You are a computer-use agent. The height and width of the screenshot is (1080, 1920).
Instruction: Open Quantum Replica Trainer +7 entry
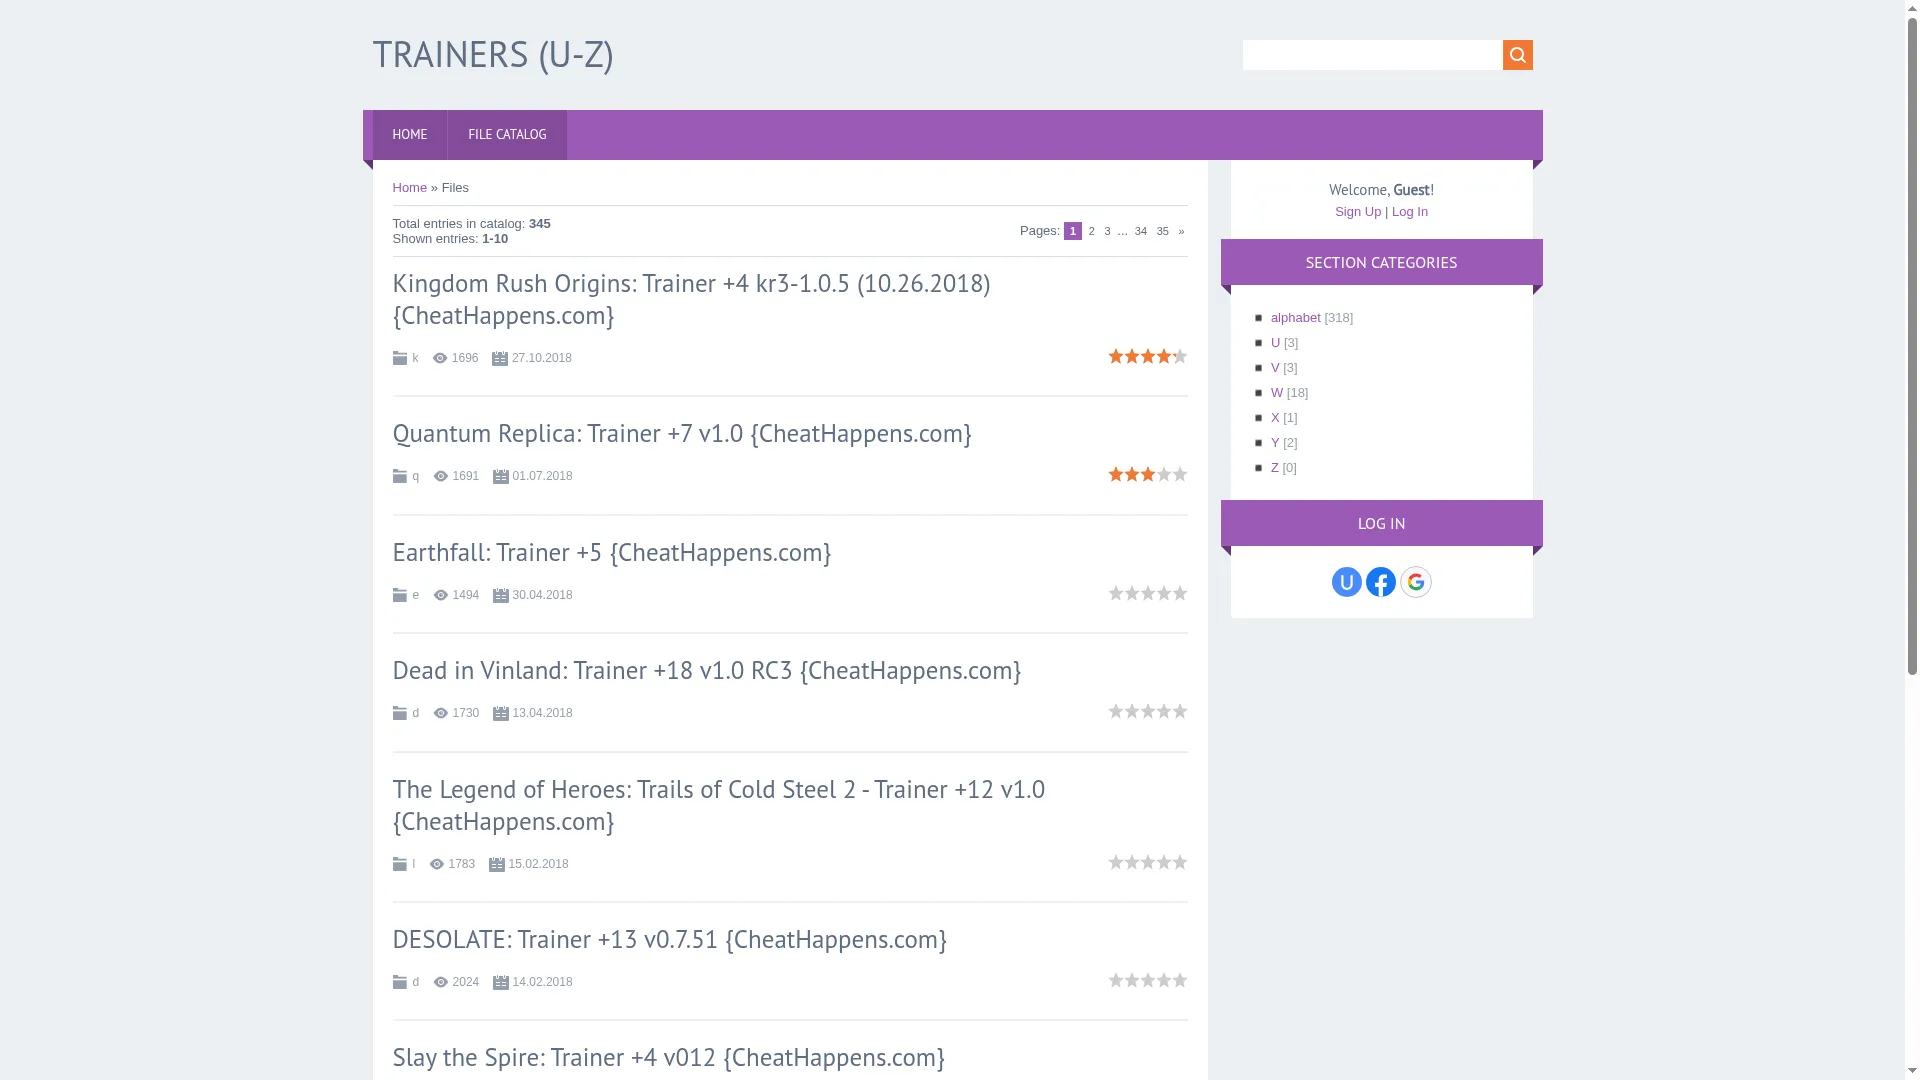tap(682, 434)
